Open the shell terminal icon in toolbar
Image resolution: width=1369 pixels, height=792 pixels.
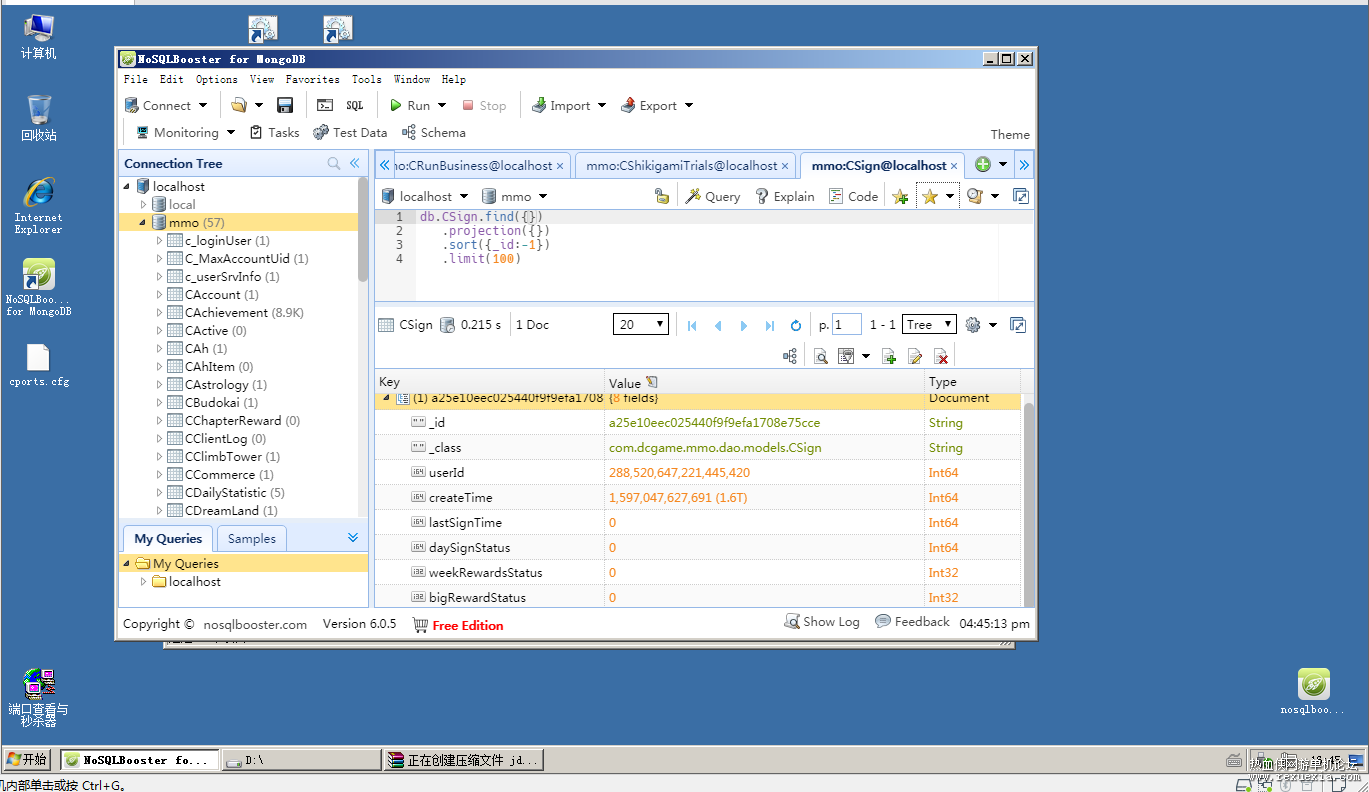[x=325, y=105]
